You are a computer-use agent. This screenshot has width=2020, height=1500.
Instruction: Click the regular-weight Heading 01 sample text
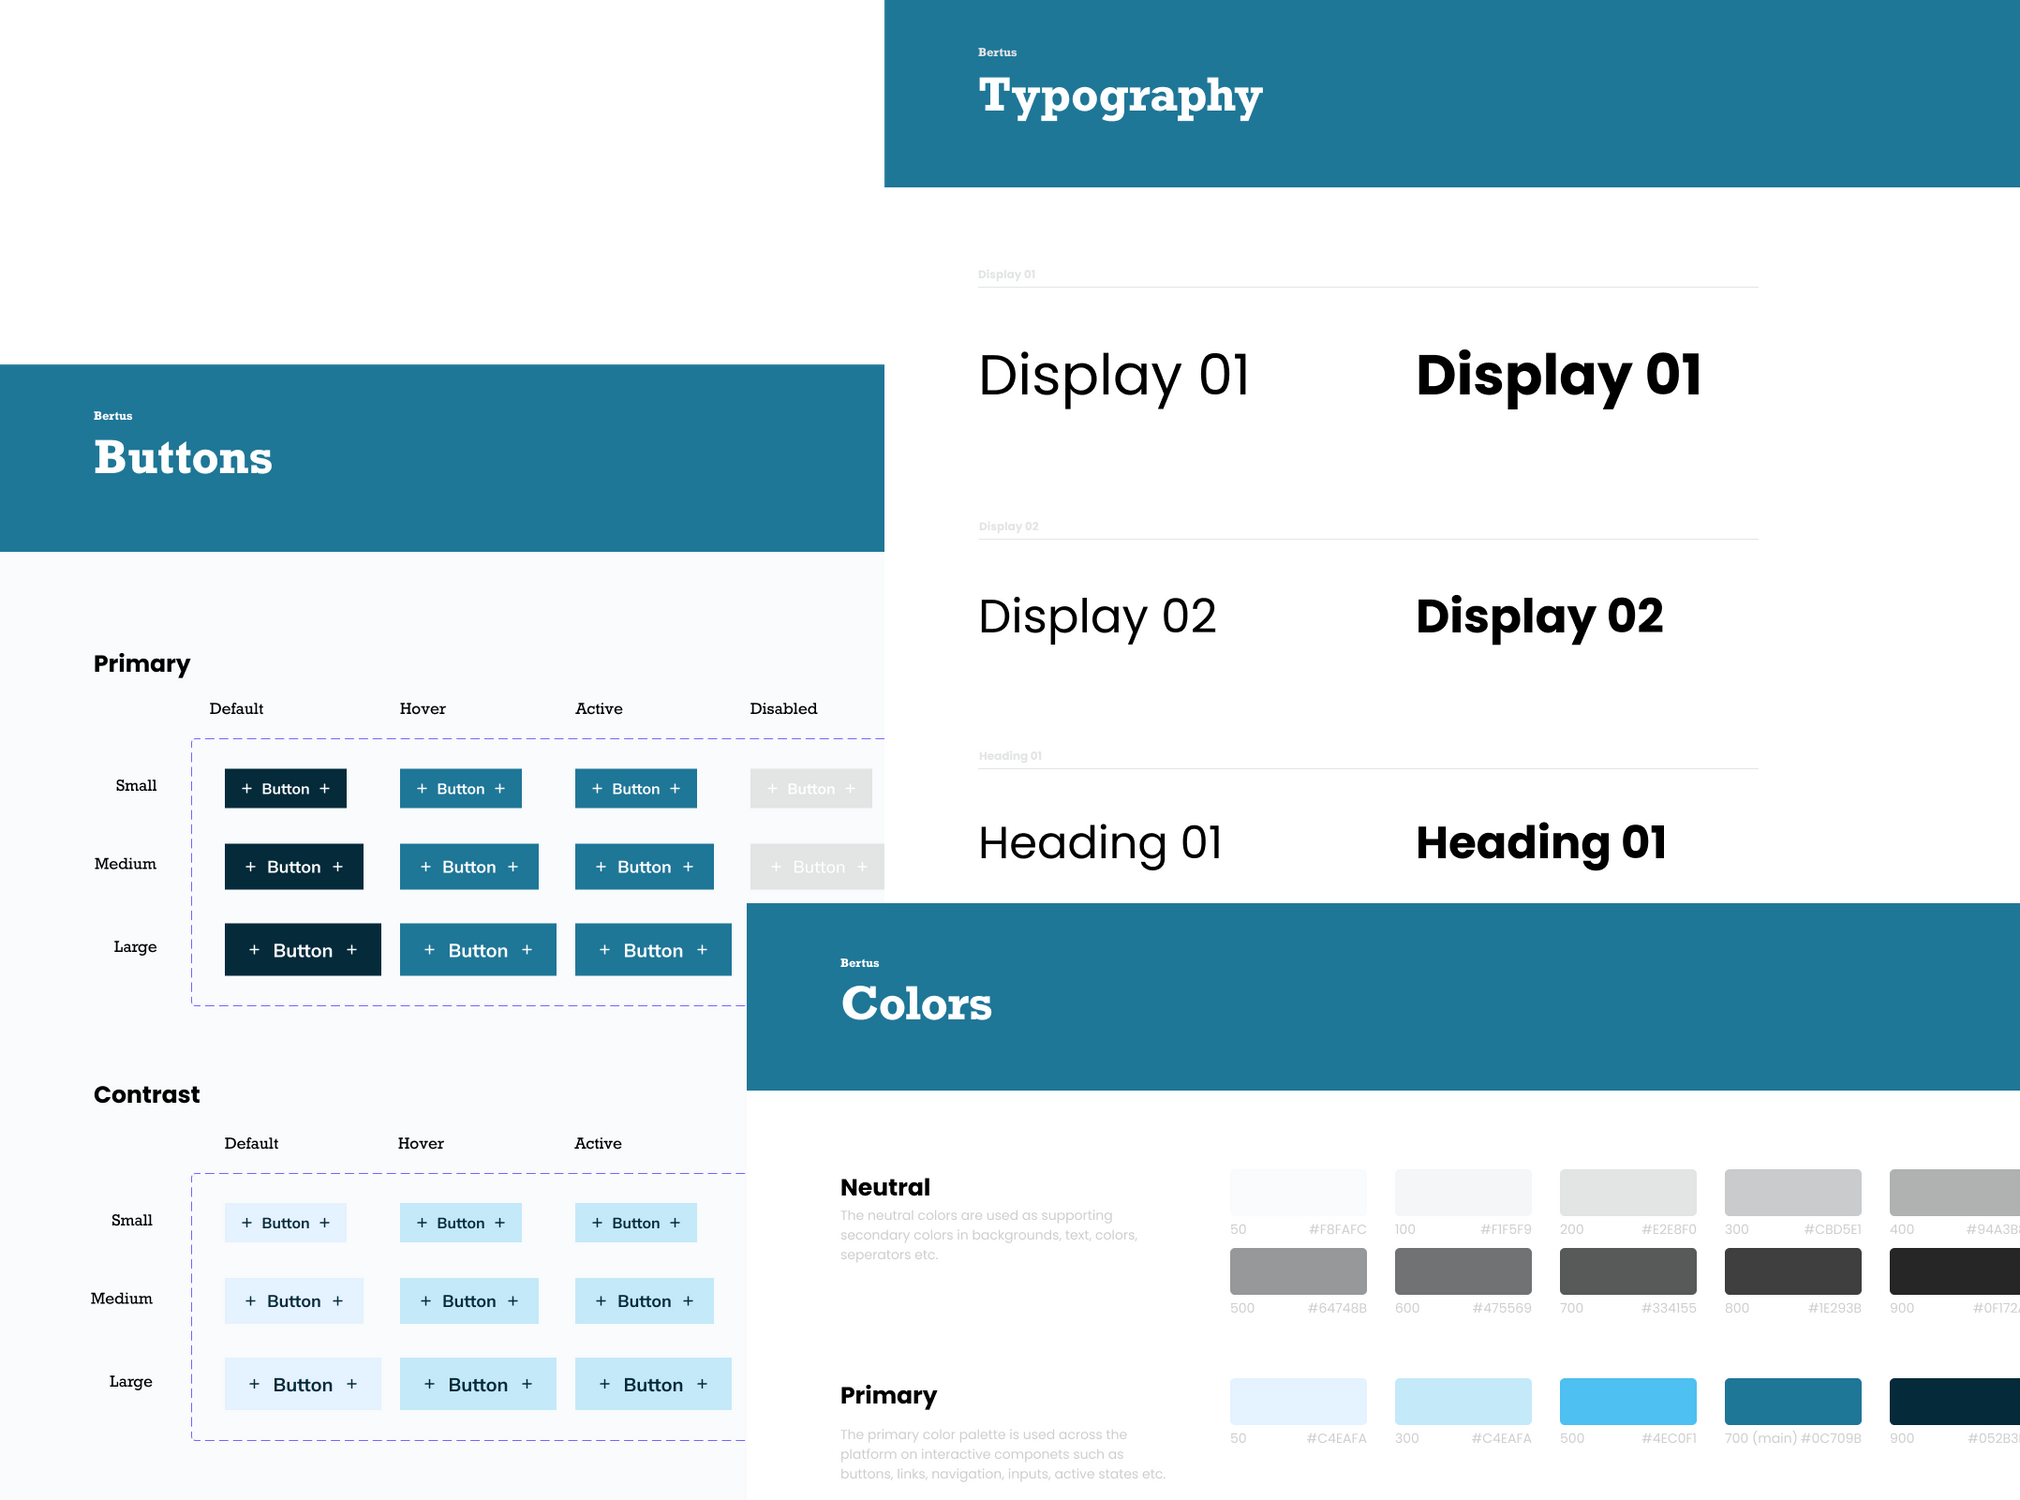(x=1100, y=843)
